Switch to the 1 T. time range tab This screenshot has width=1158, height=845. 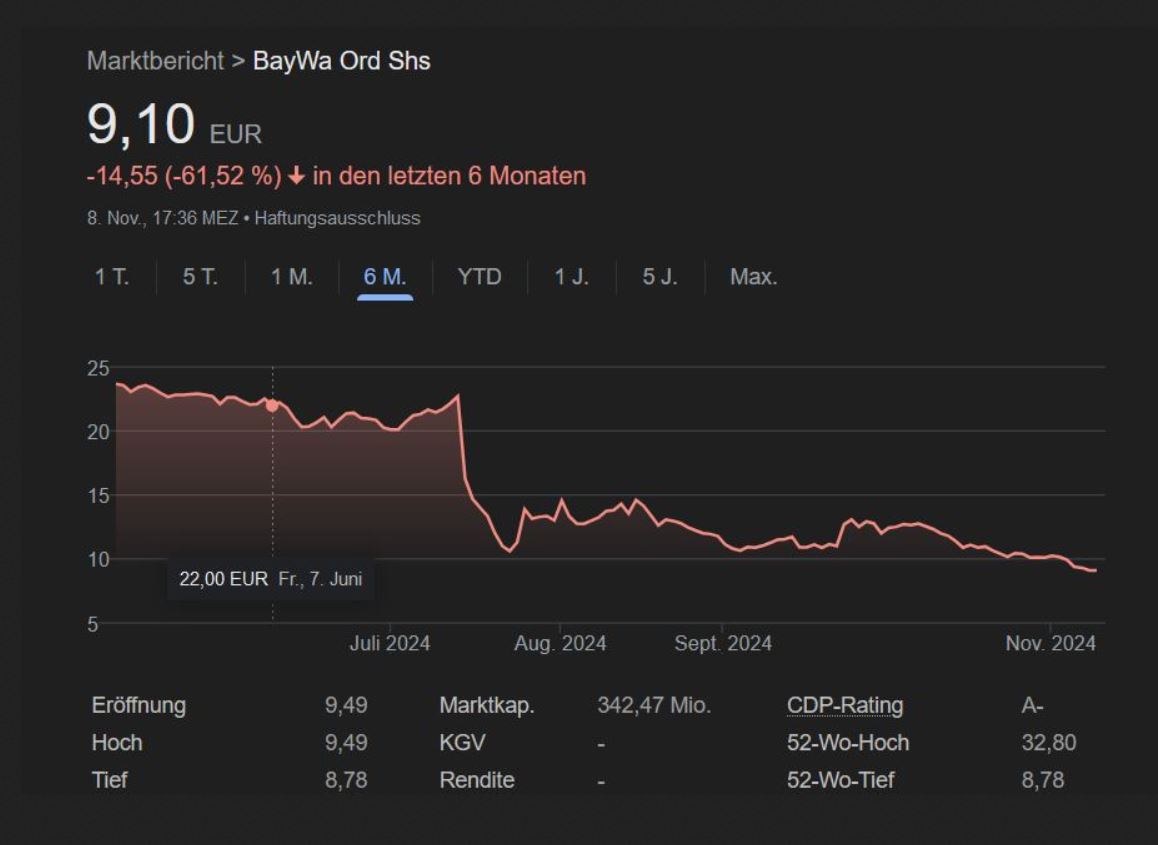[112, 277]
